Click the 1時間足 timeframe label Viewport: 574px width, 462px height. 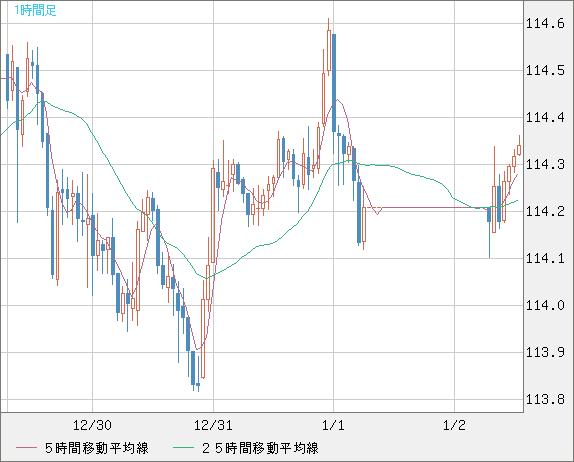[x=35, y=10]
